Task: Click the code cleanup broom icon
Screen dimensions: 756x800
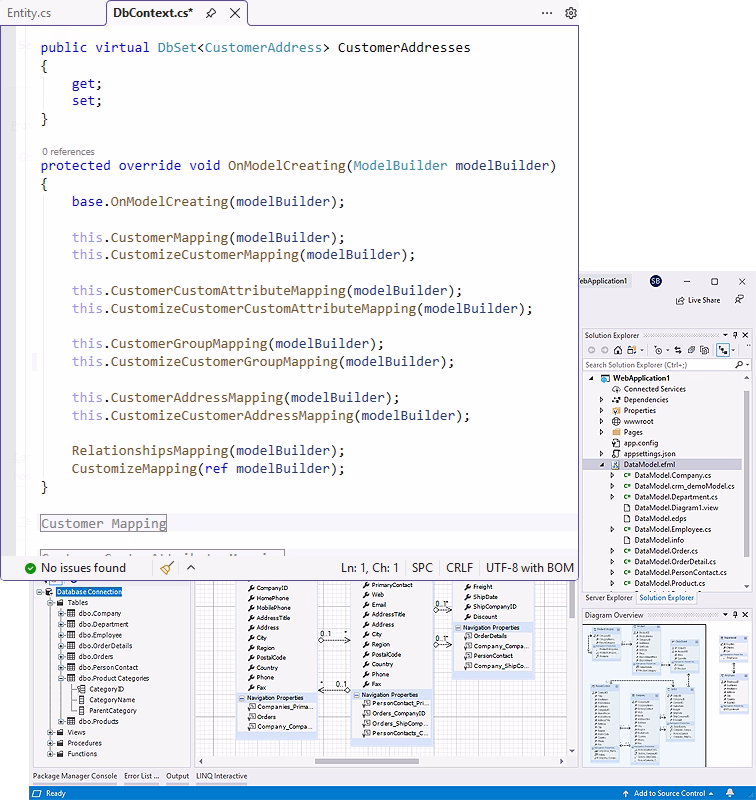Action: point(167,568)
